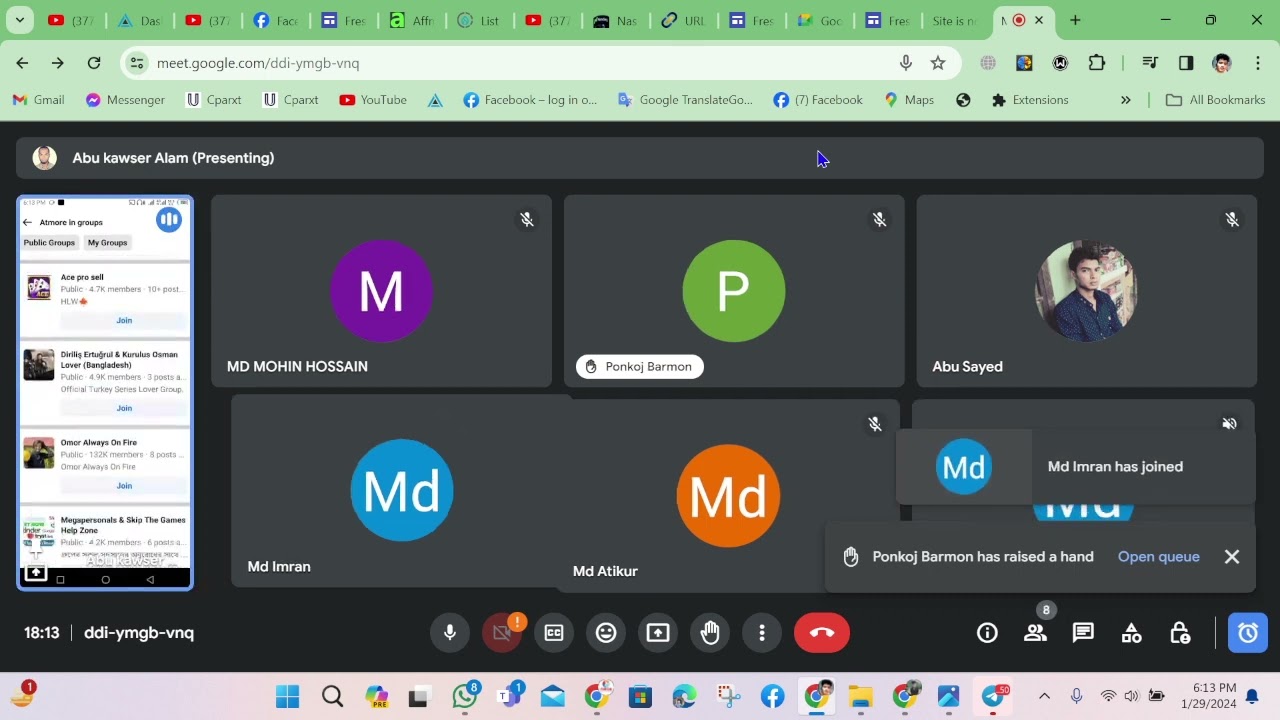
Task: Toggle Chrome side panel icon
Action: (1186, 63)
